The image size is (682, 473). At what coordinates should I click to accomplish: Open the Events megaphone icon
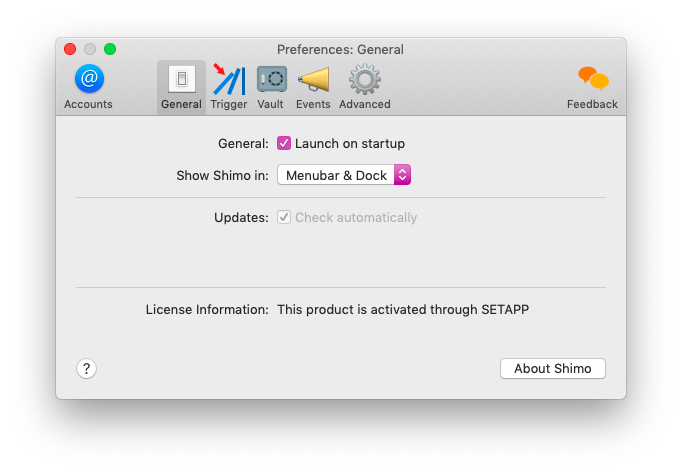[313, 79]
